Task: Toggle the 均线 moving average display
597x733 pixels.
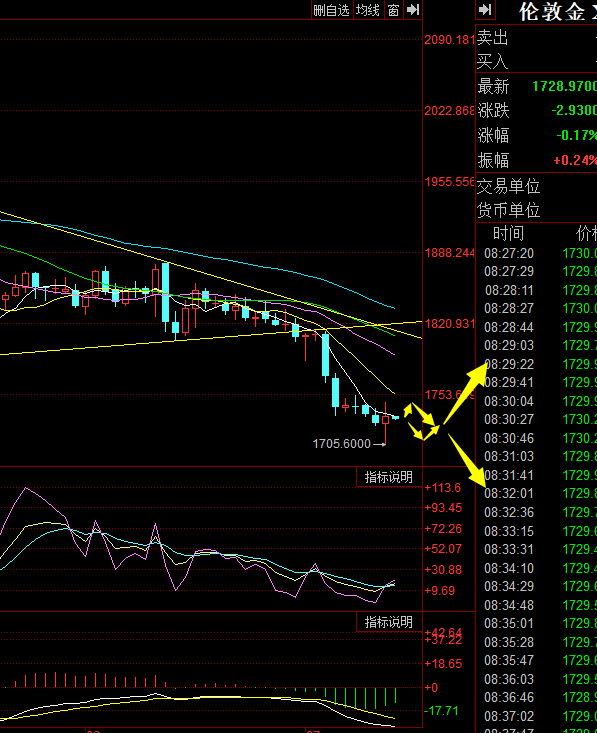Action: coord(368,10)
